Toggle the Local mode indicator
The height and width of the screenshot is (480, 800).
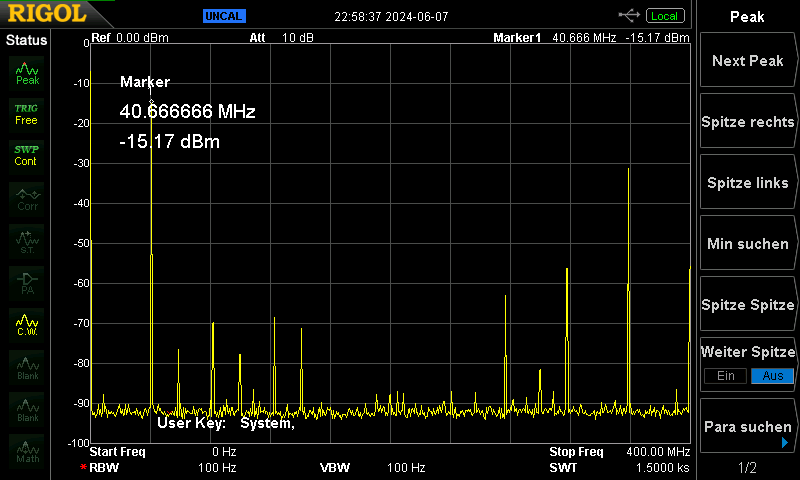[x=665, y=16]
